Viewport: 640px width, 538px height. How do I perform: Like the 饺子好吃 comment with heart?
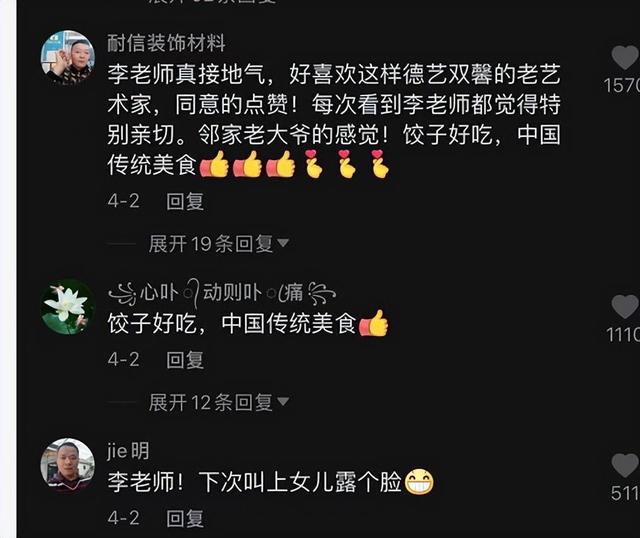(625, 307)
